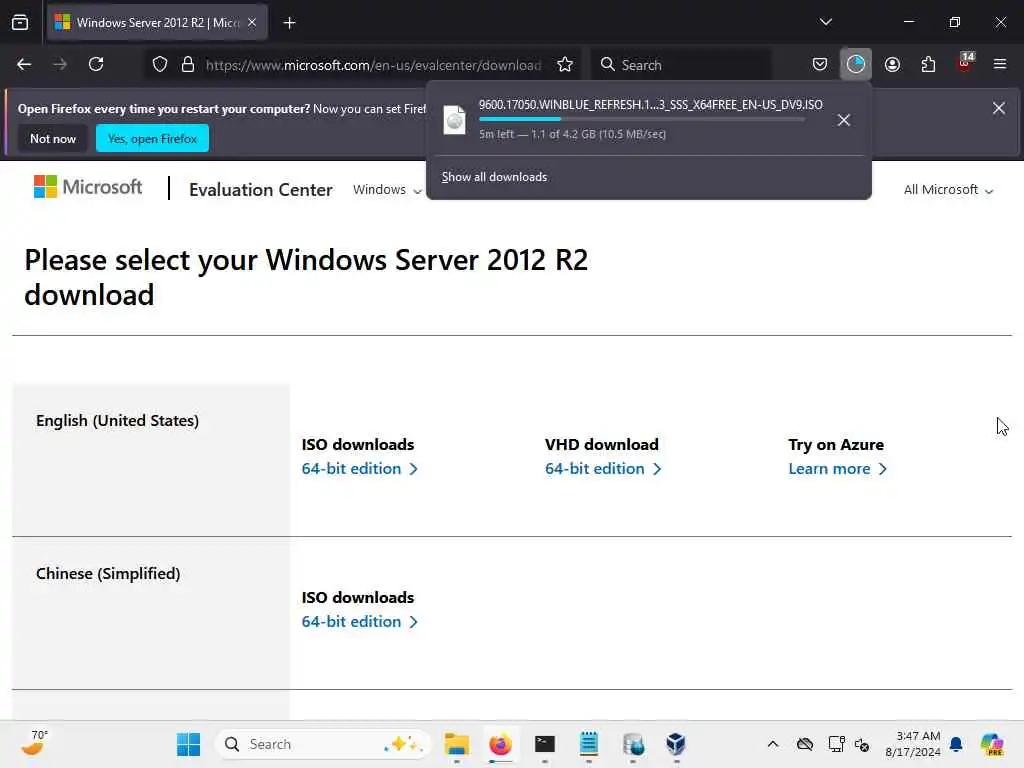This screenshot has height=768, width=1024.
Task: Open the database server app in taskbar
Action: click(633, 744)
